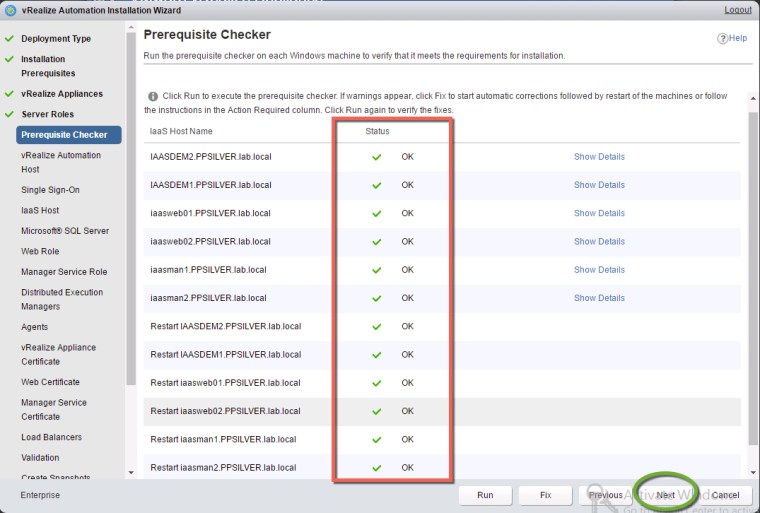Show Details for iaasweb01.PPSILVER.lab.local
760x513 pixels.
(599, 213)
